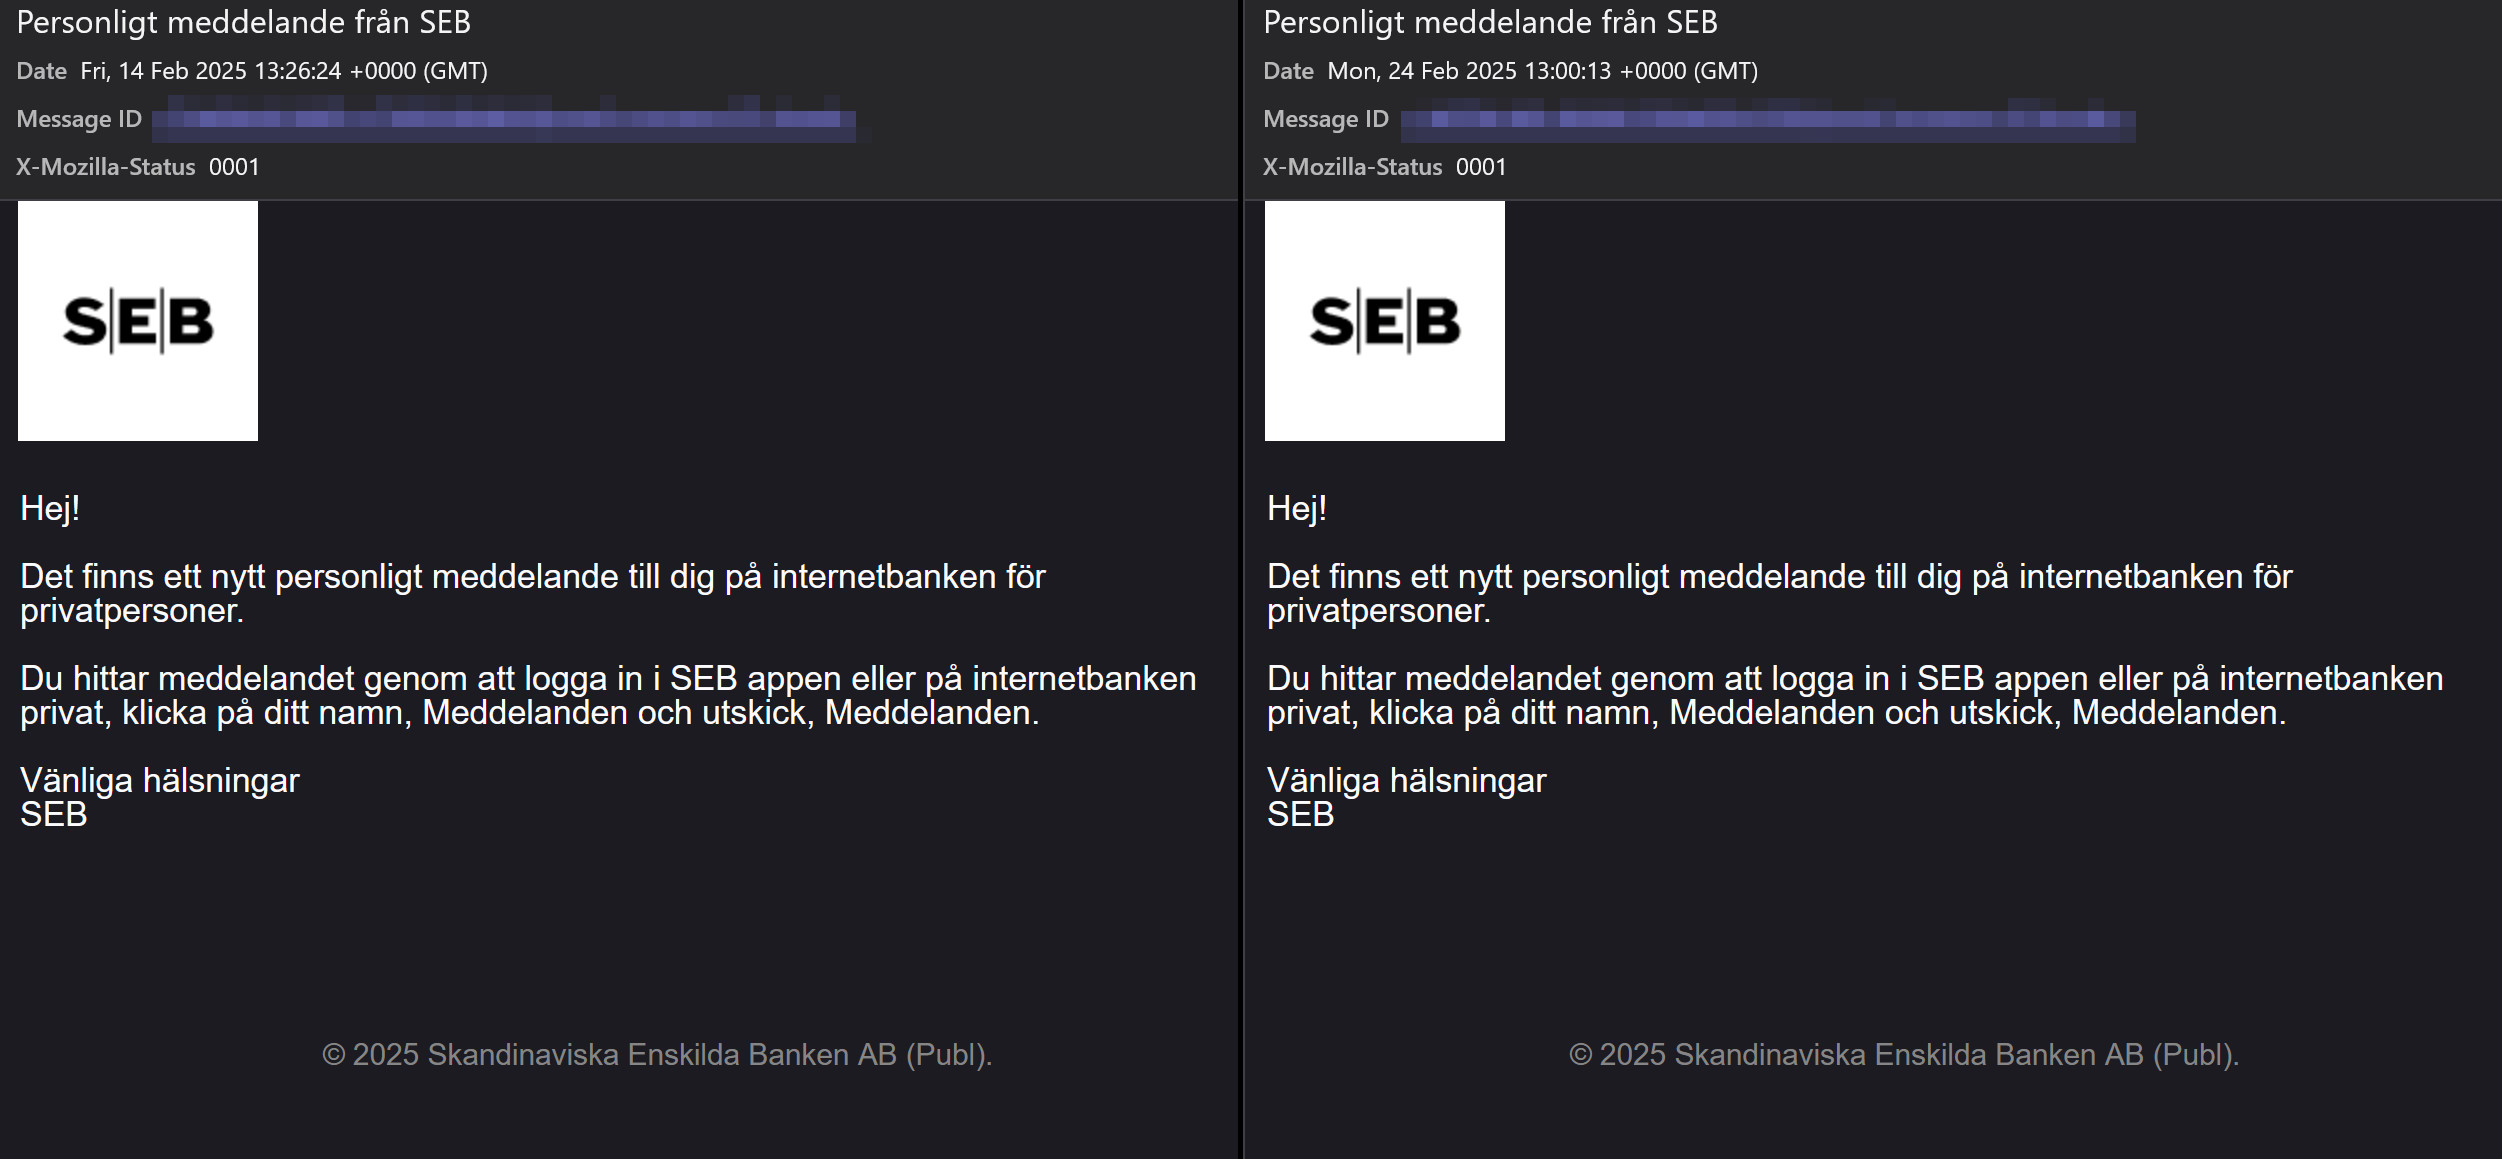The height and width of the screenshot is (1159, 2502).
Task: Click X-Mozilla-Status value in the 24 Feb email
Action: (x=1481, y=167)
